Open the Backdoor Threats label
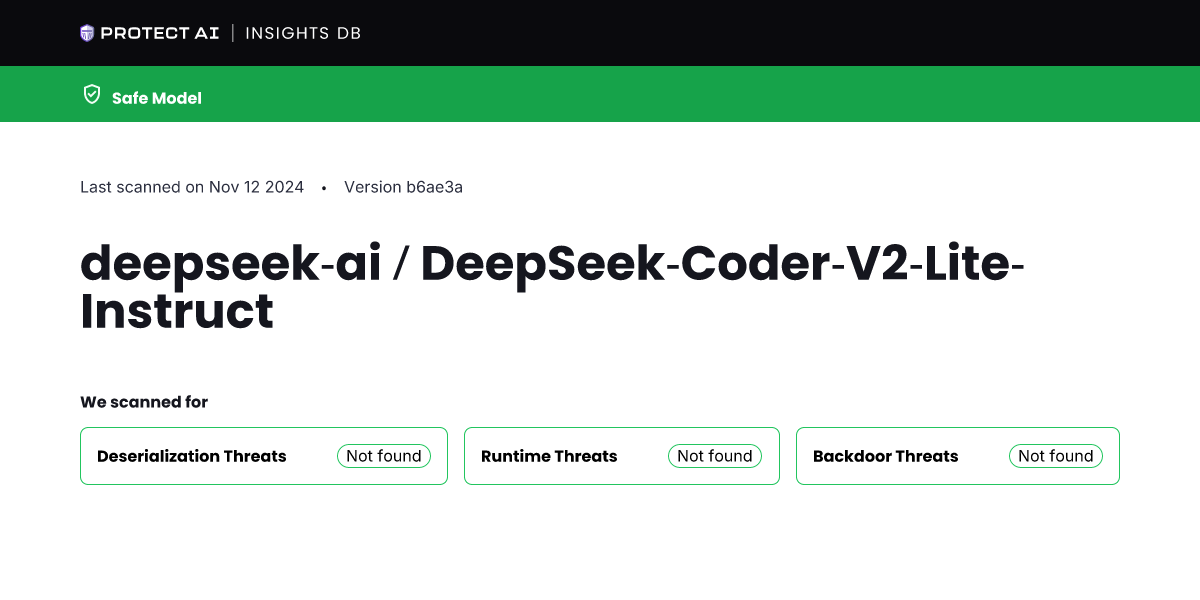 coord(886,456)
